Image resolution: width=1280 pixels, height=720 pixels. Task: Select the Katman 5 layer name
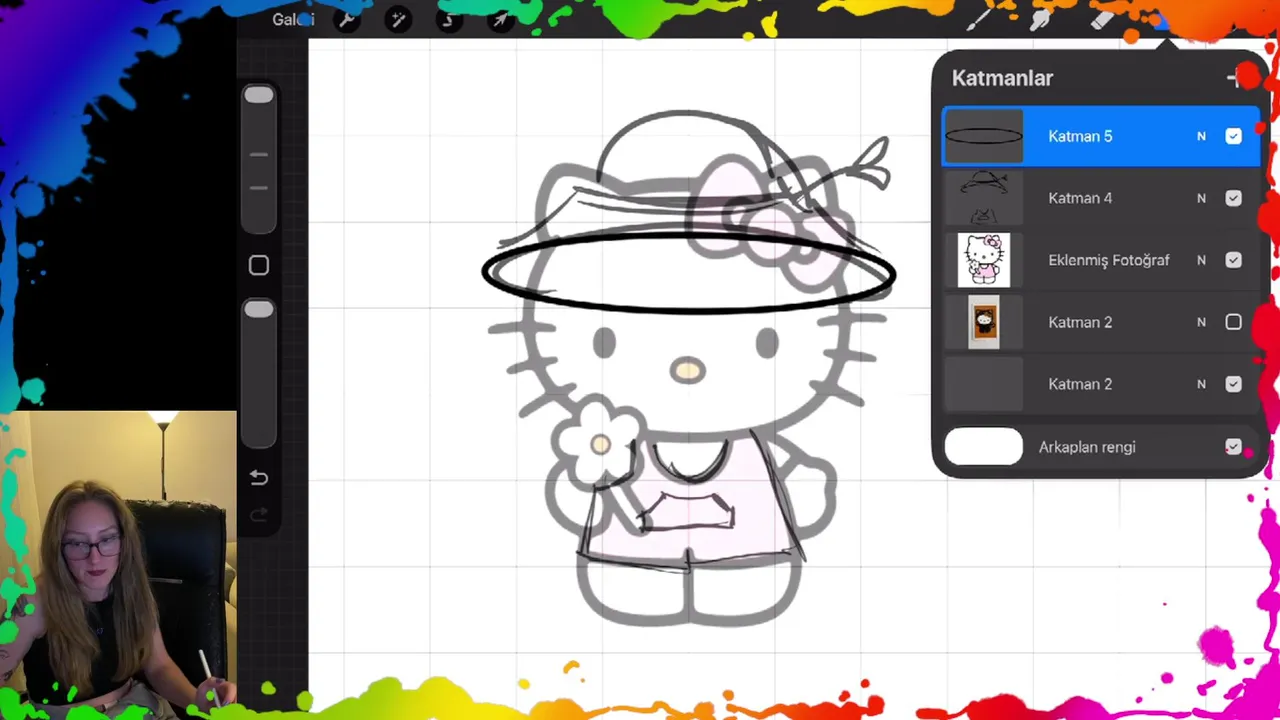click(x=1080, y=136)
